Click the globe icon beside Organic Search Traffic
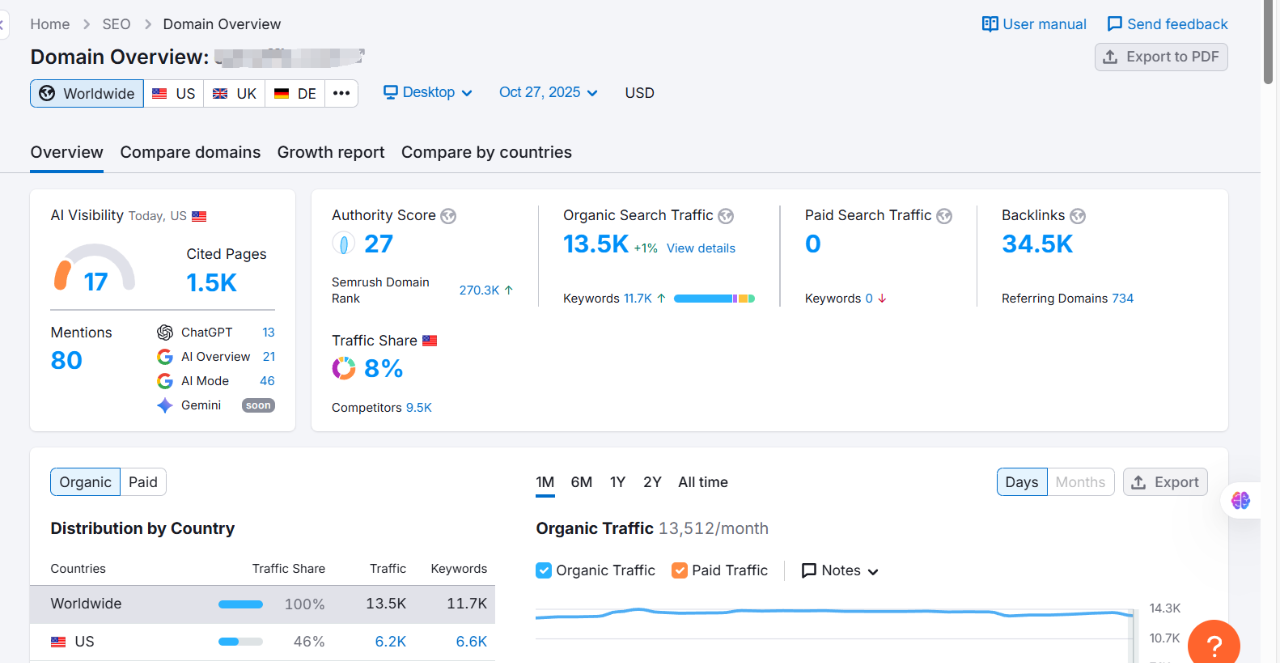 pos(726,216)
